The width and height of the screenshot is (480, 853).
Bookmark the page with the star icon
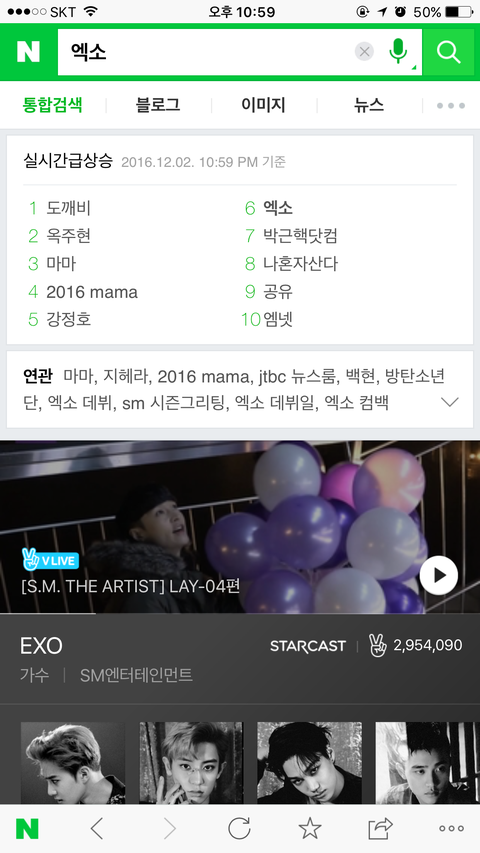pos(310,829)
